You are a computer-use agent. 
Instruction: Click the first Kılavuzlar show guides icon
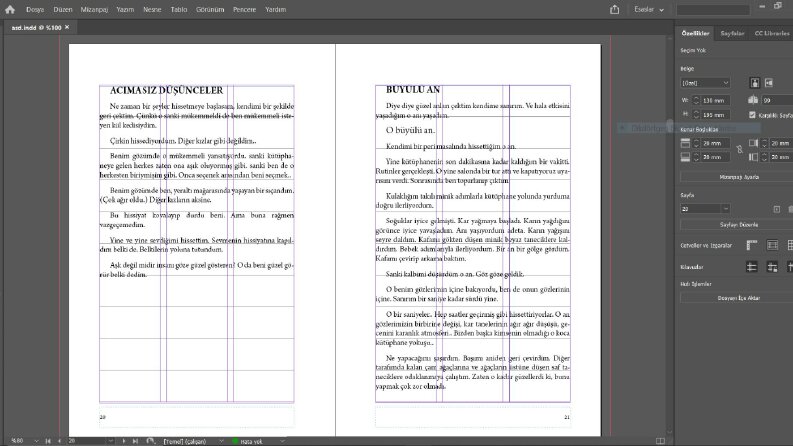pos(752,267)
